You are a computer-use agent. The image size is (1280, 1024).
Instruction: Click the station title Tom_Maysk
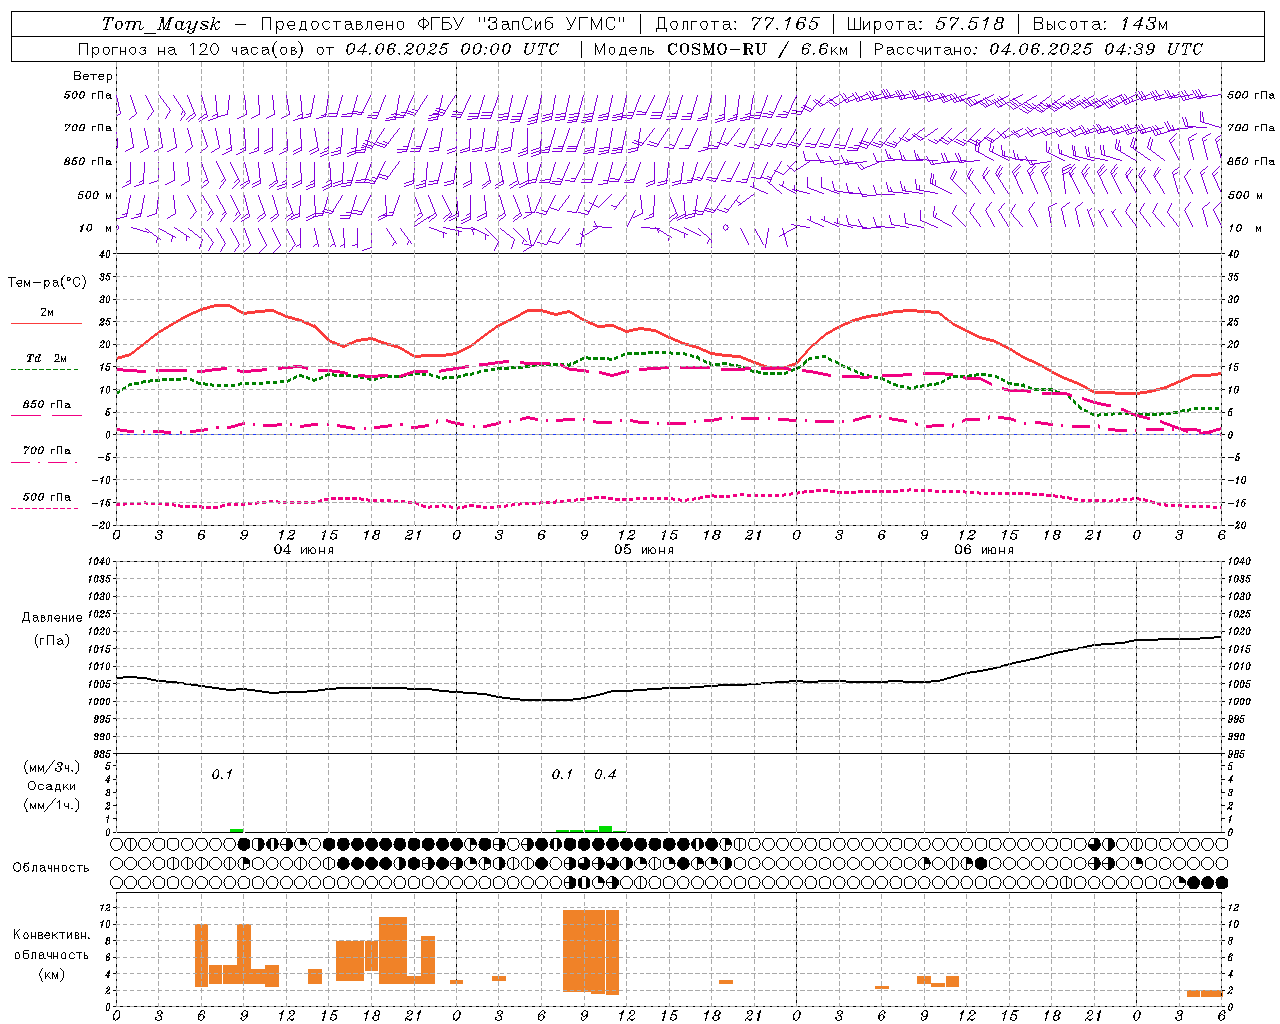click(161, 24)
